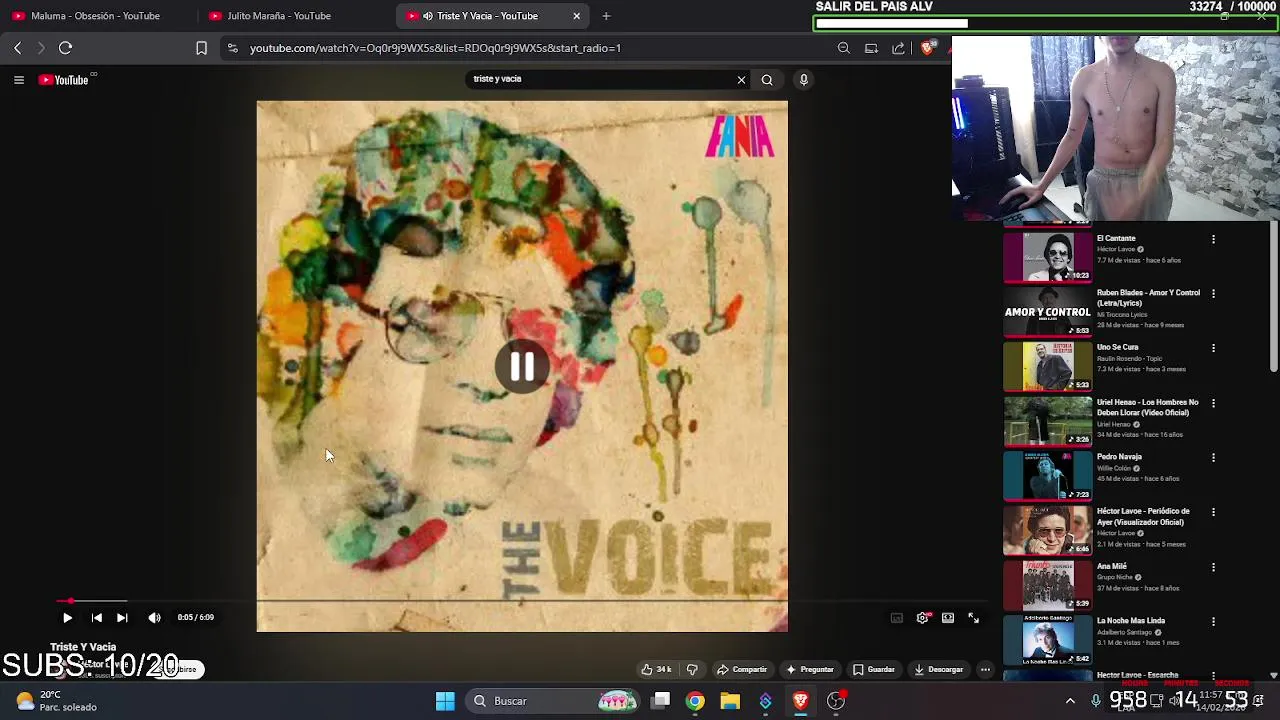1280x720 pixels.
Task: Skip to the previous video in the playlist
Action: (96, 618)
